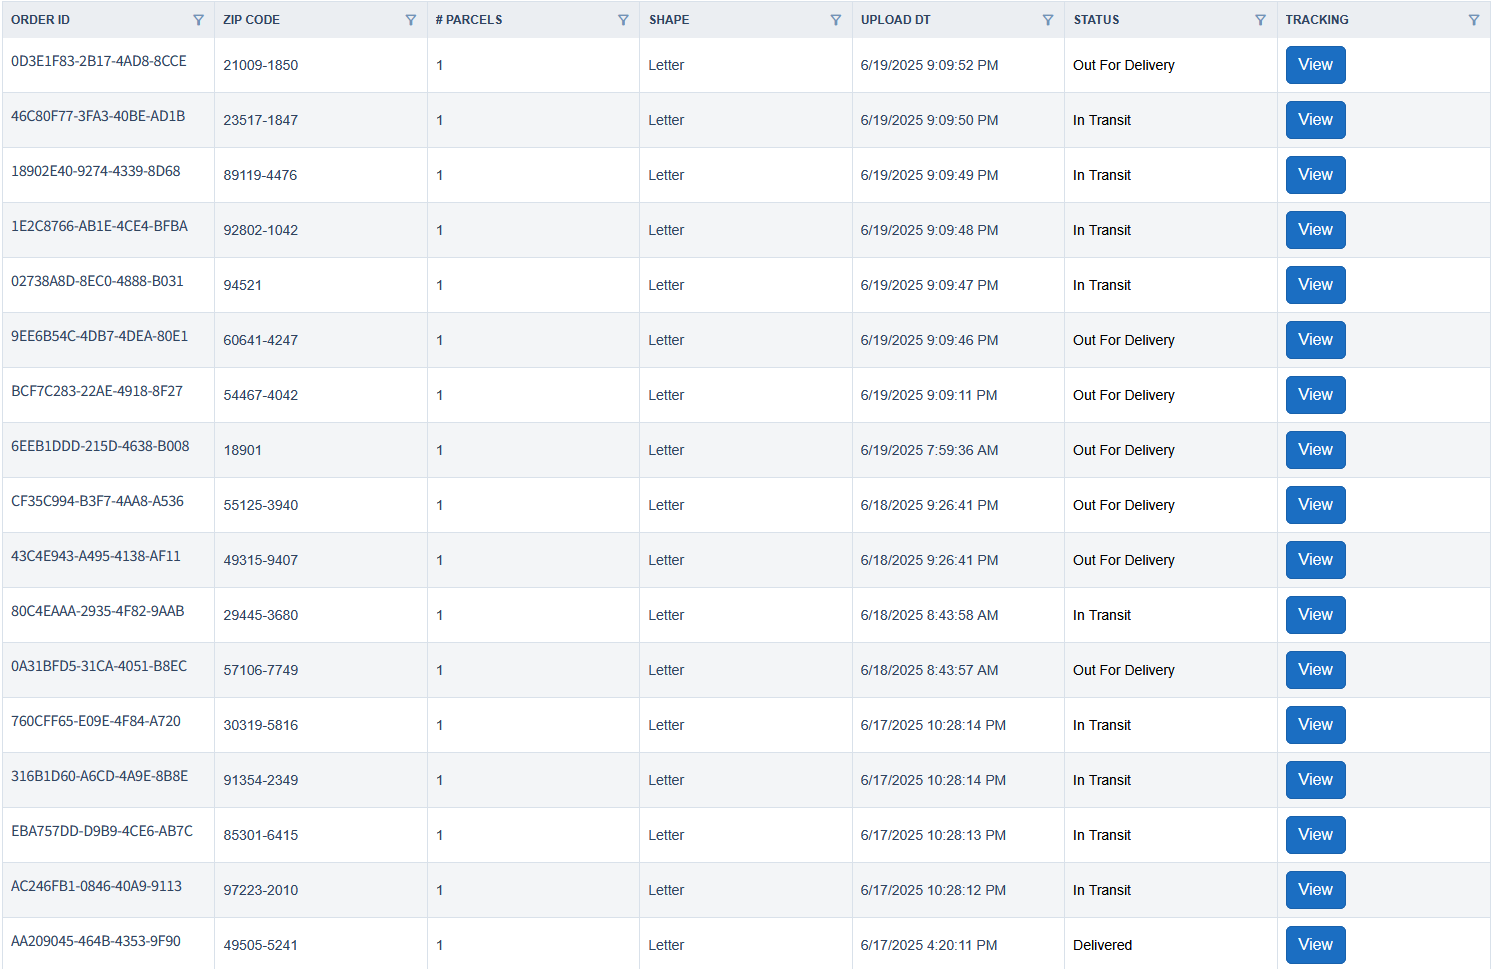Open the ZIP CODE column filter
Image resolution: width=1494 pixels, height=969 pixels.
point(410,20)
